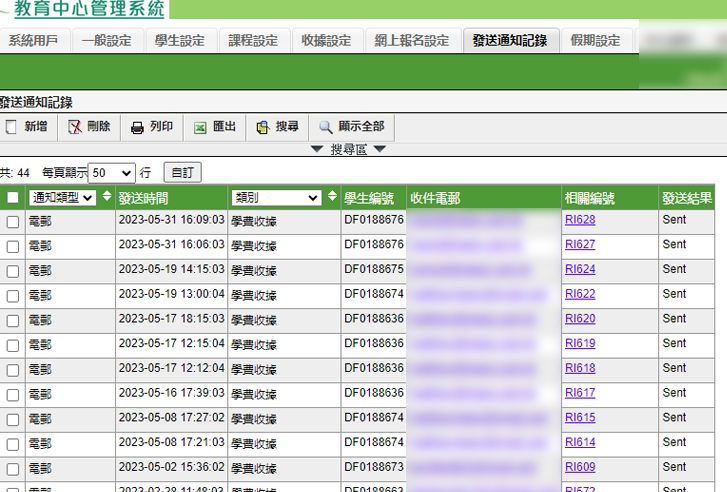
Task: Switch to the 網上報名設定 tab
Action: (412, 41)
